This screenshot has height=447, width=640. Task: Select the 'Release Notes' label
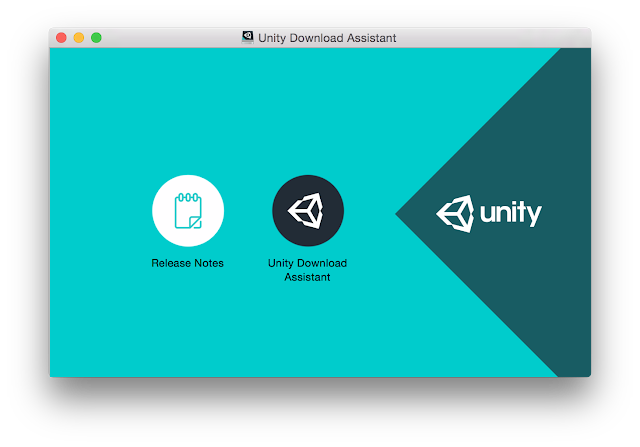tap(187, 263)
